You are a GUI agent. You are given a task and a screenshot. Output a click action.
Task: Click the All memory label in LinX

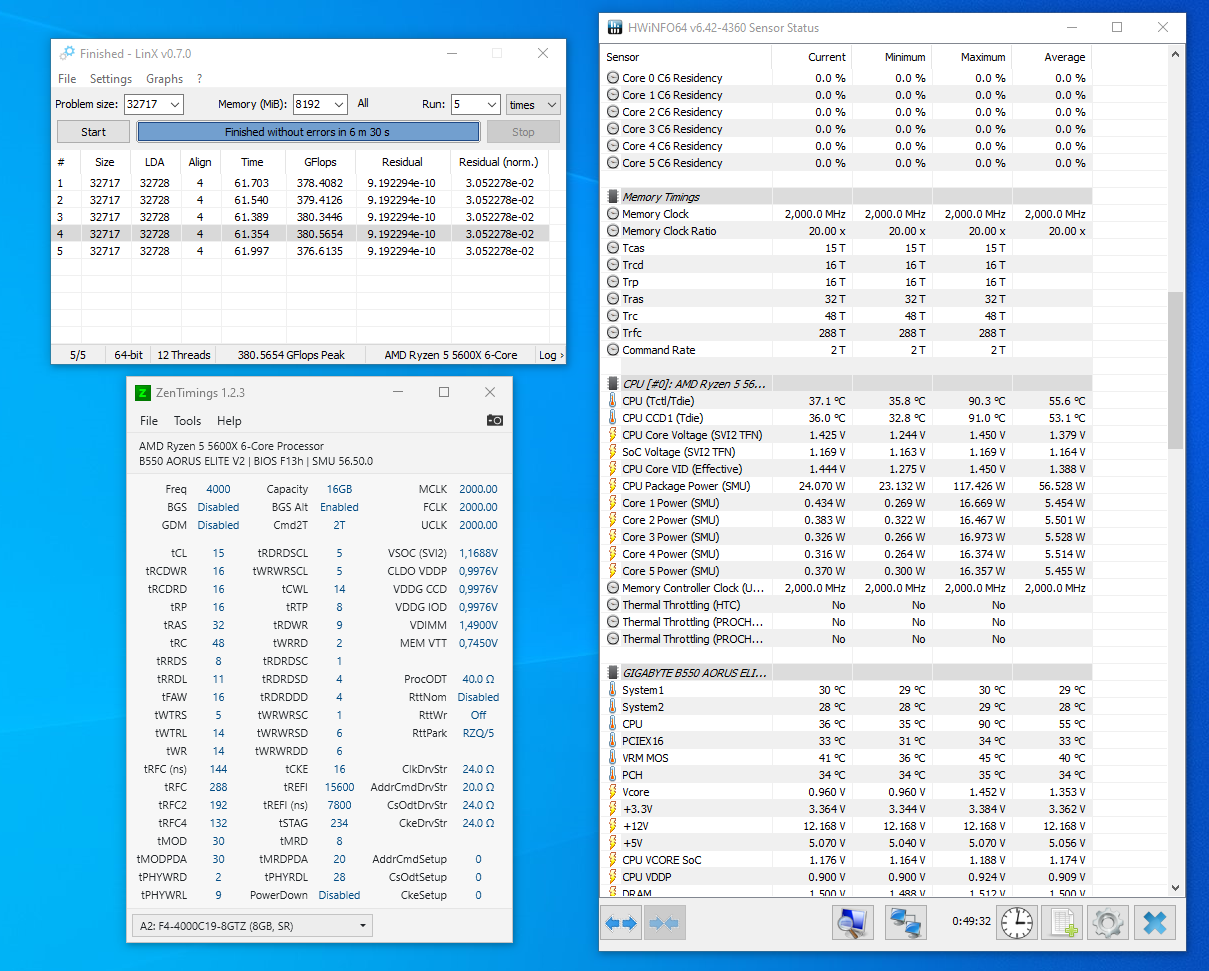pyautogui.click(x=363, y=103)
